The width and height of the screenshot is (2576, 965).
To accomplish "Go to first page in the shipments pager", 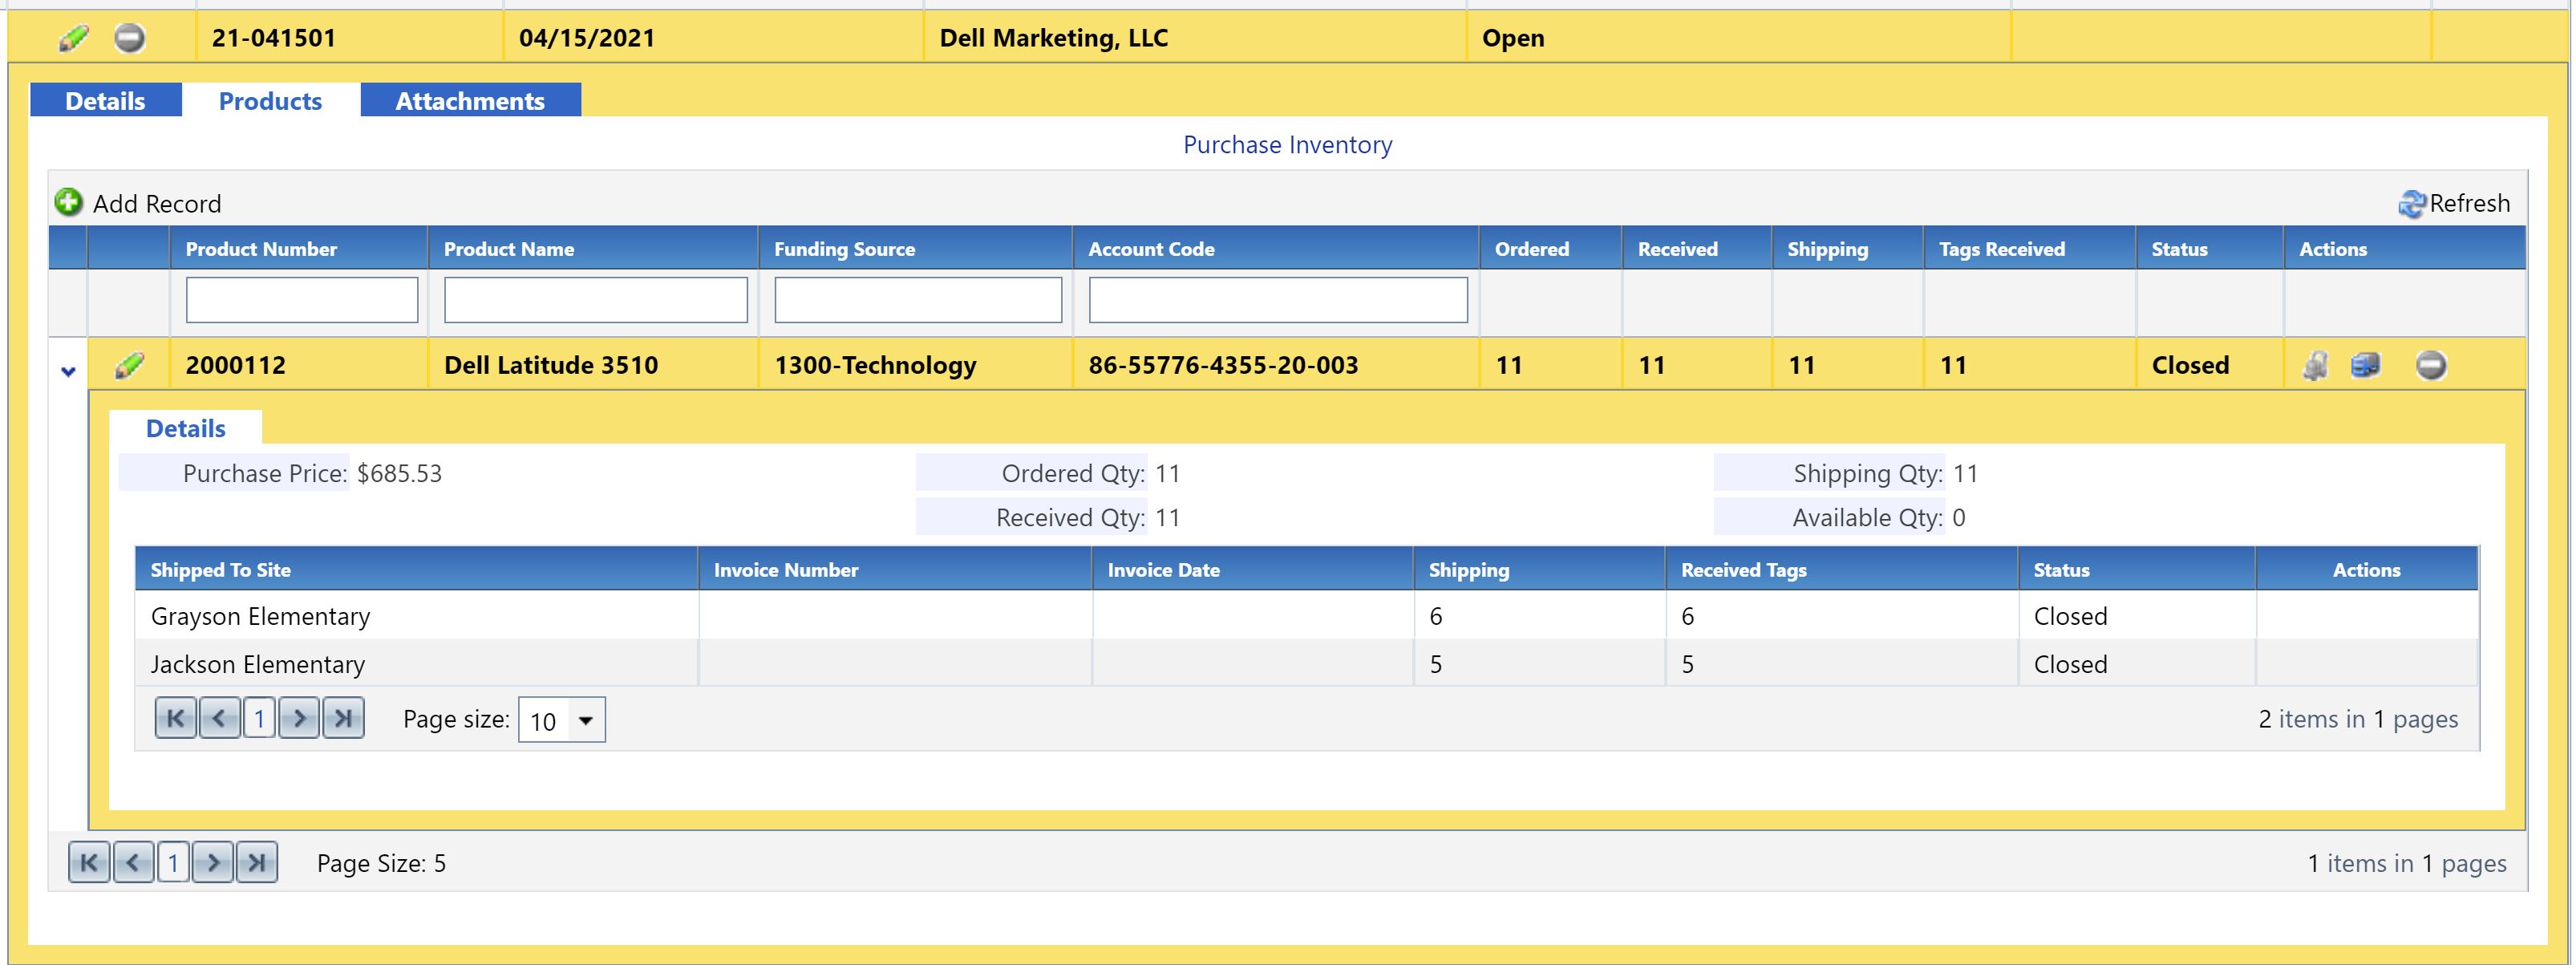I will [176, 718].
